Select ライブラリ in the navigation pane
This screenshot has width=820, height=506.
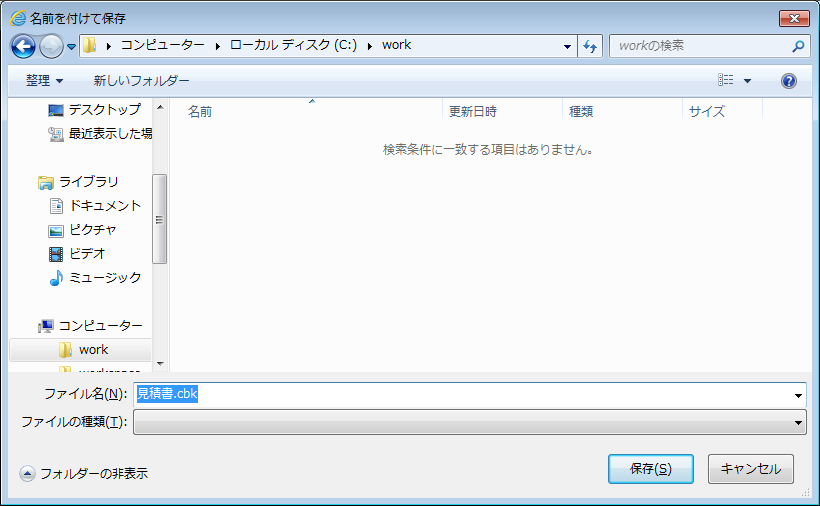(x=89, y=182)
